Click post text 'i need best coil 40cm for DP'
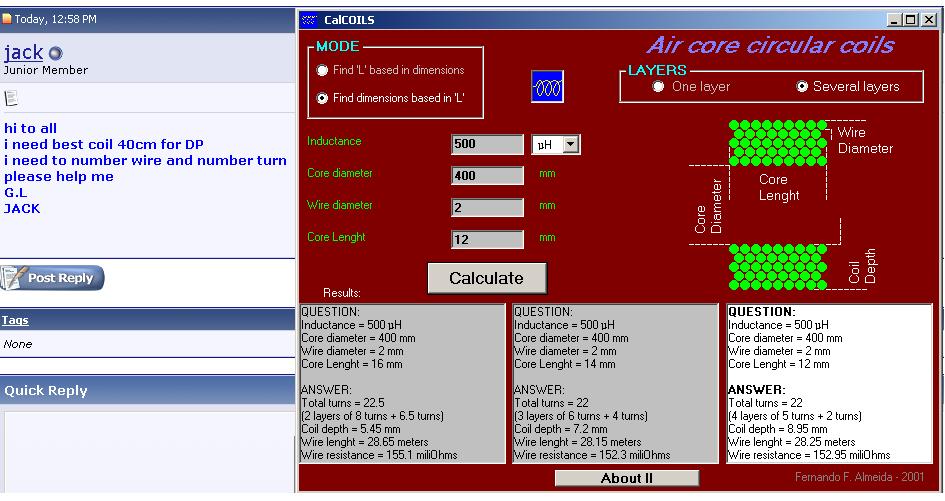The width and height of the screenshot is (945, 501). coord(104,145)
